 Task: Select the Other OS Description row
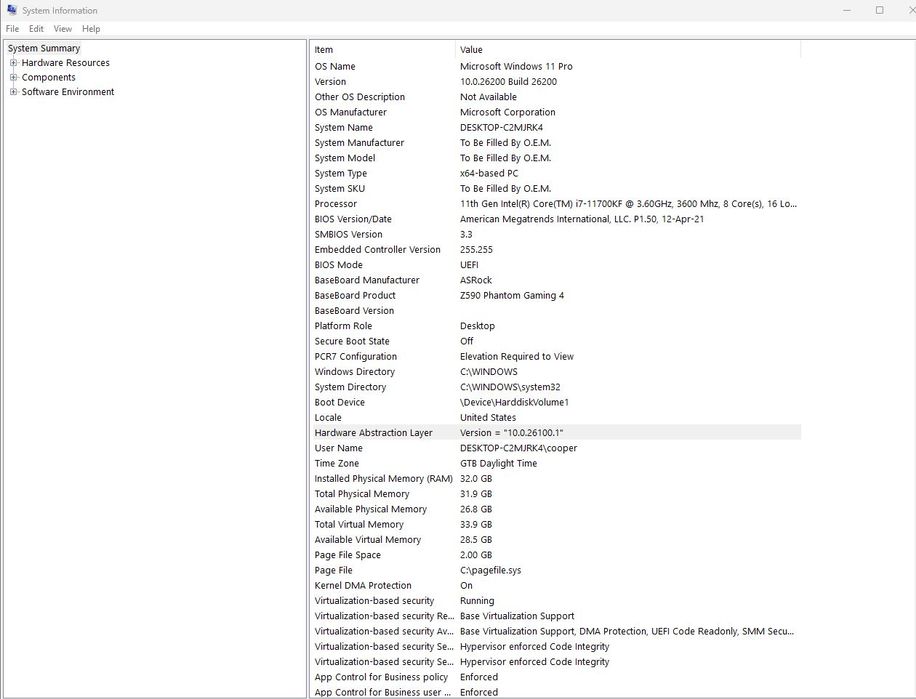(x=555, y=97)
